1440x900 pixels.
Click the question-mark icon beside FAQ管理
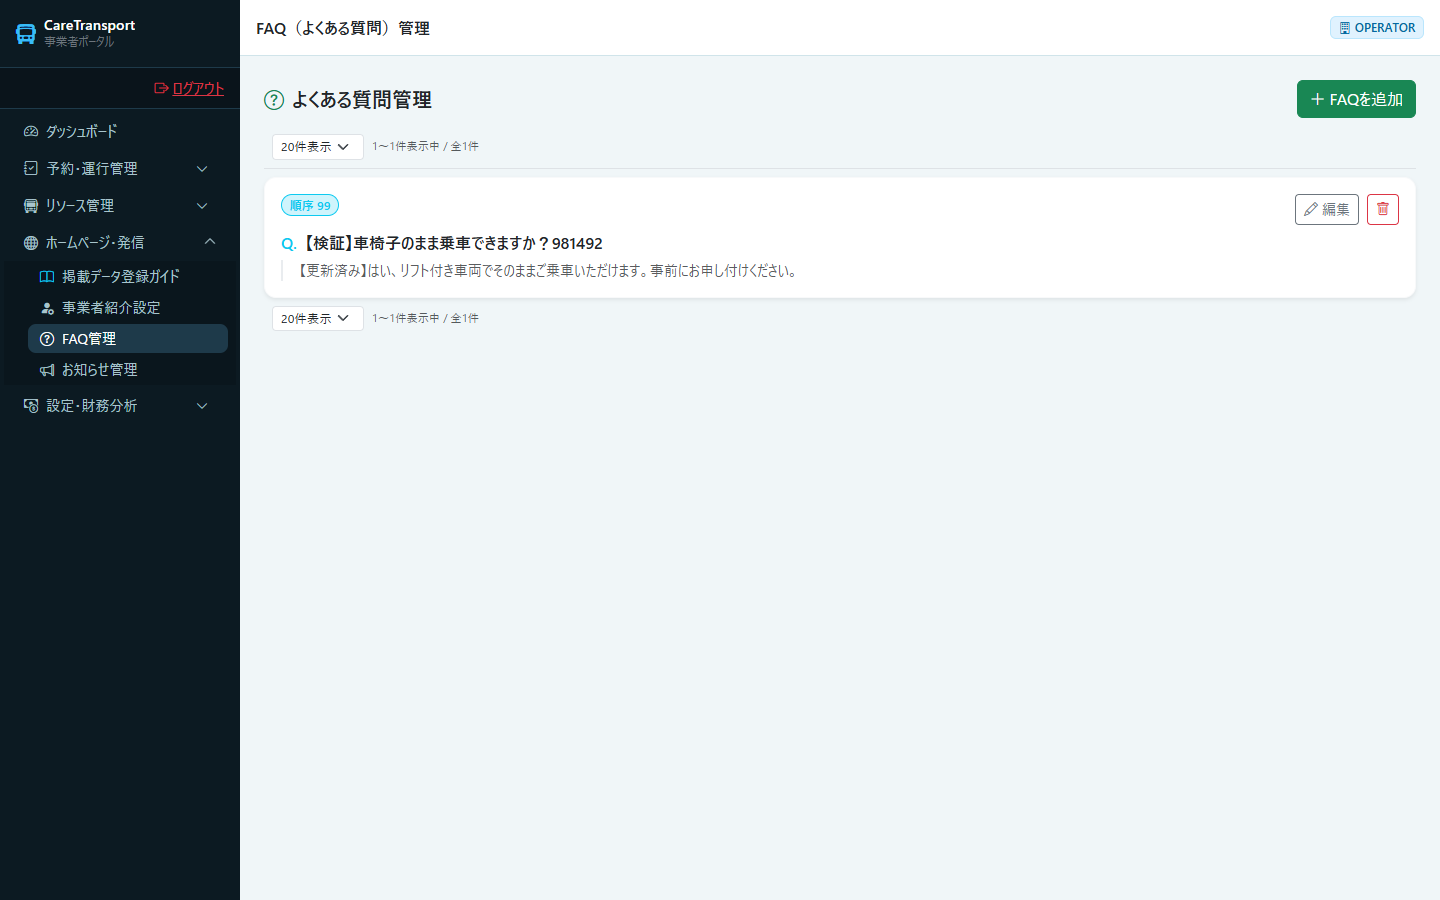47,339
